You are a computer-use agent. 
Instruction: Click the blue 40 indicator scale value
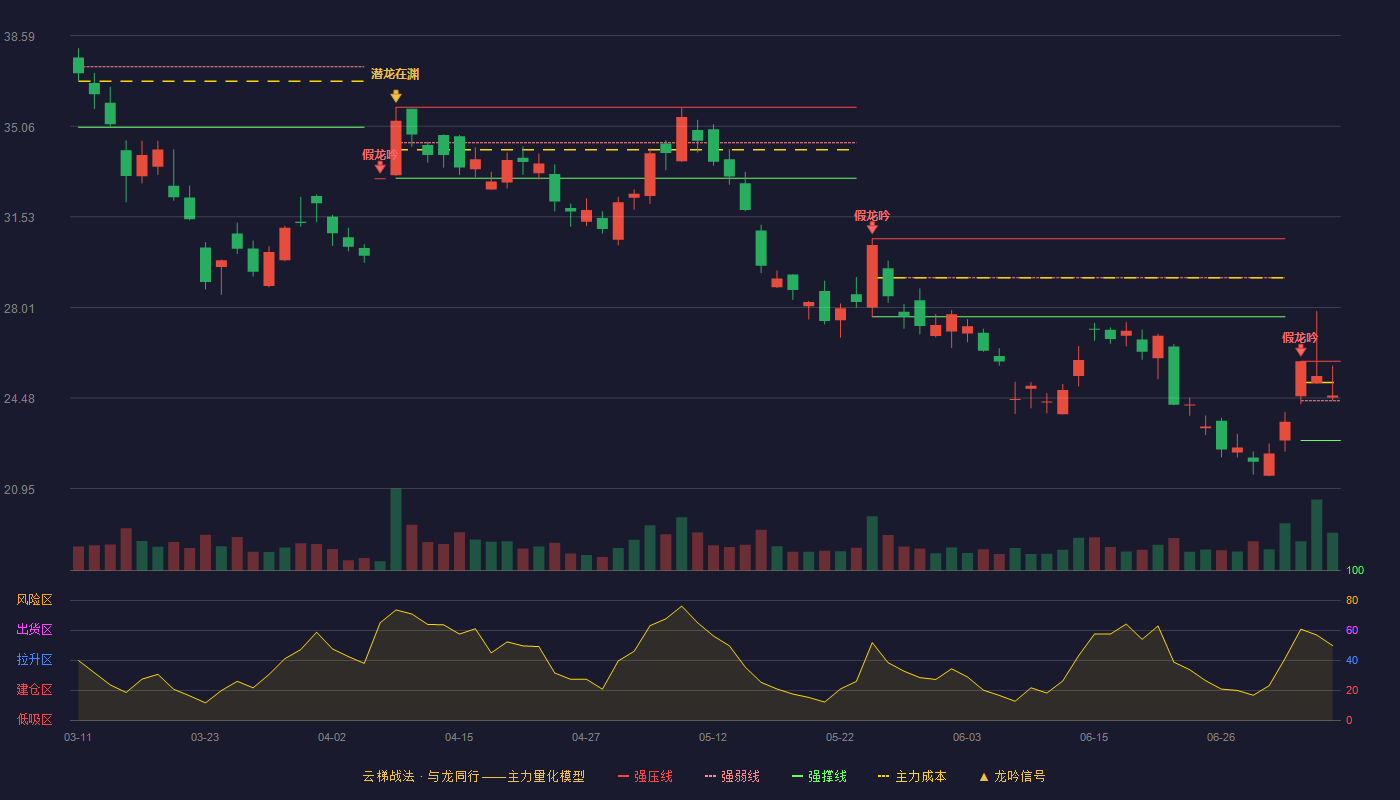coord(1352,660)
